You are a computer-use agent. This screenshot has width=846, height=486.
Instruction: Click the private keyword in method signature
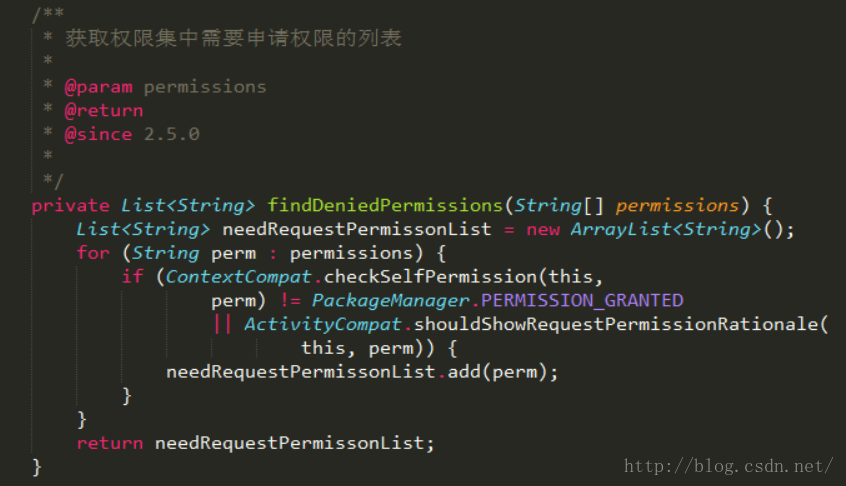click(70, 205)
